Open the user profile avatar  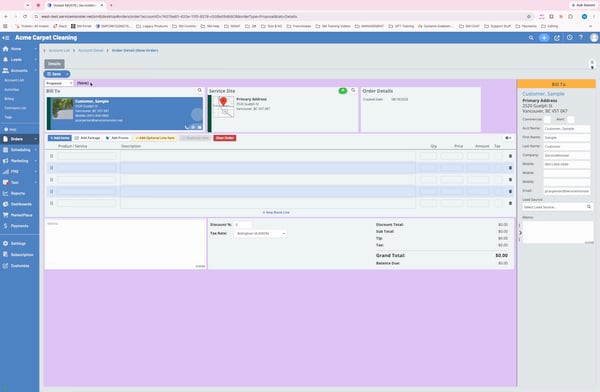594,38
